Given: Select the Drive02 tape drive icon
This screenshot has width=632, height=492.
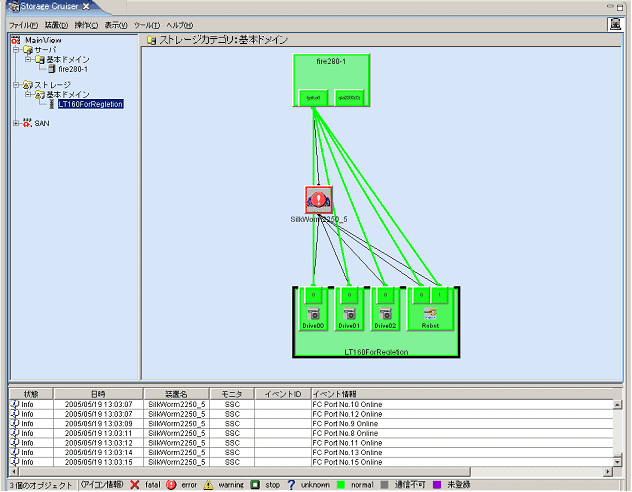Looking at the screenshot, I should click(385, 313).
